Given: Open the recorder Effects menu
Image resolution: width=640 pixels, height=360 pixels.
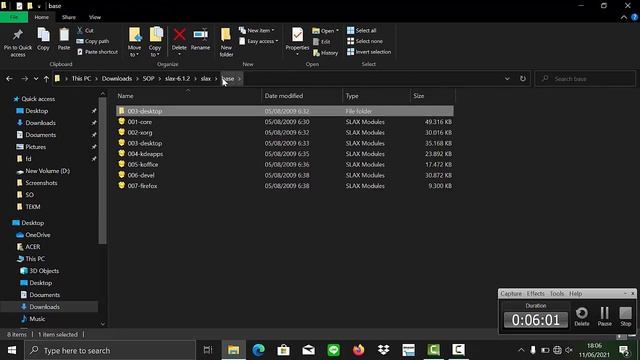Looking at the screenshot, I should (536, 293).
